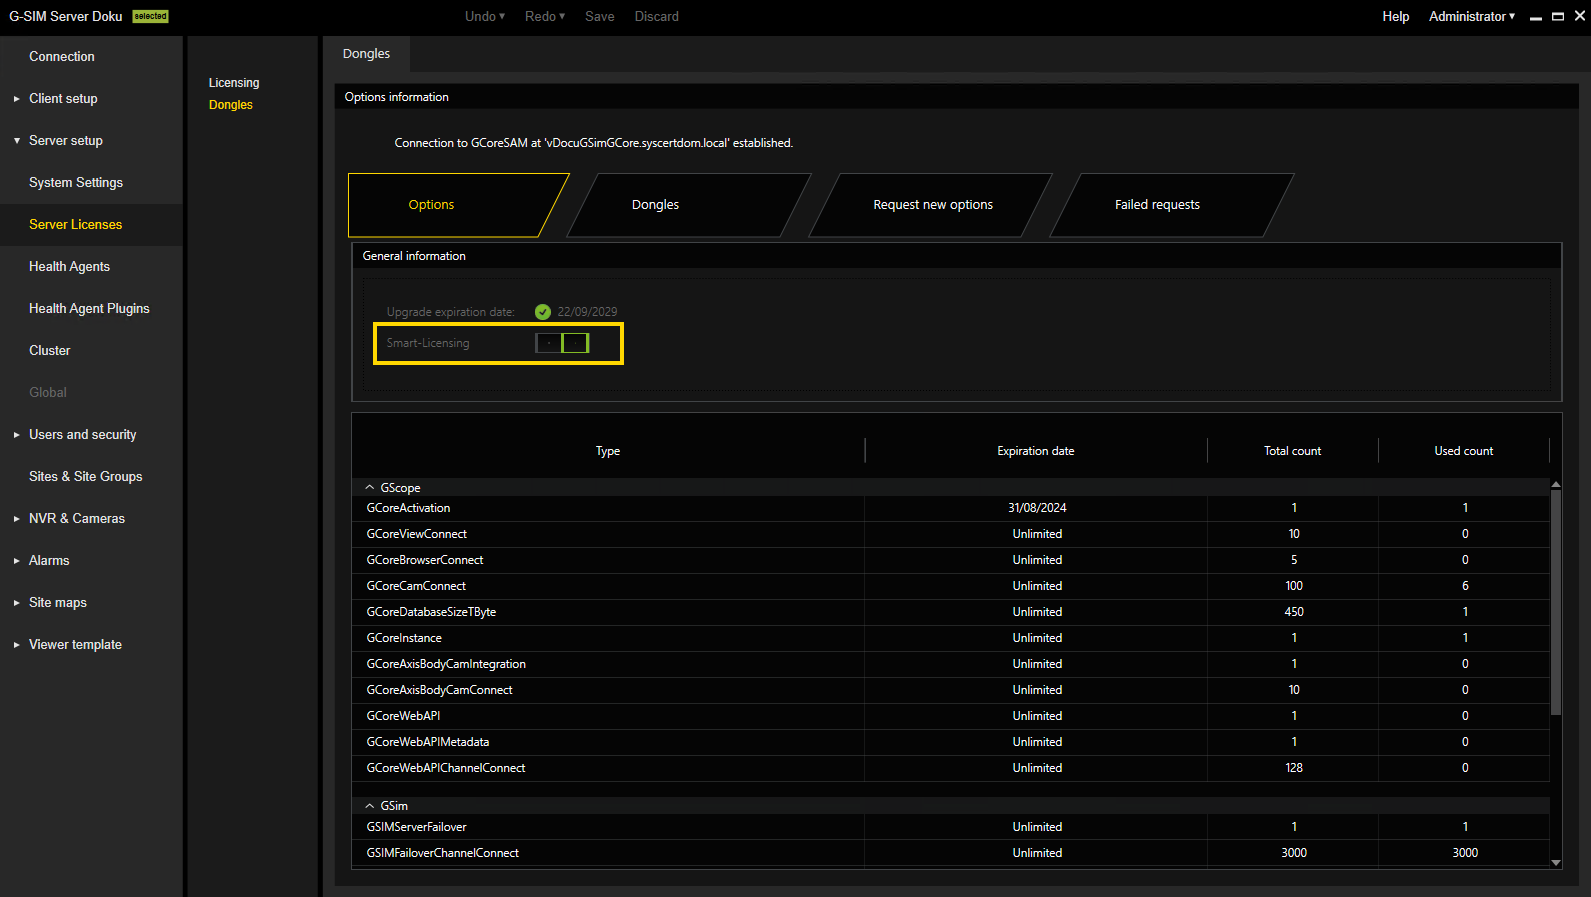Viewport: 1591px width, 897px height.
Task: Expand the Users and security section
Action: (x=17, y=435)
